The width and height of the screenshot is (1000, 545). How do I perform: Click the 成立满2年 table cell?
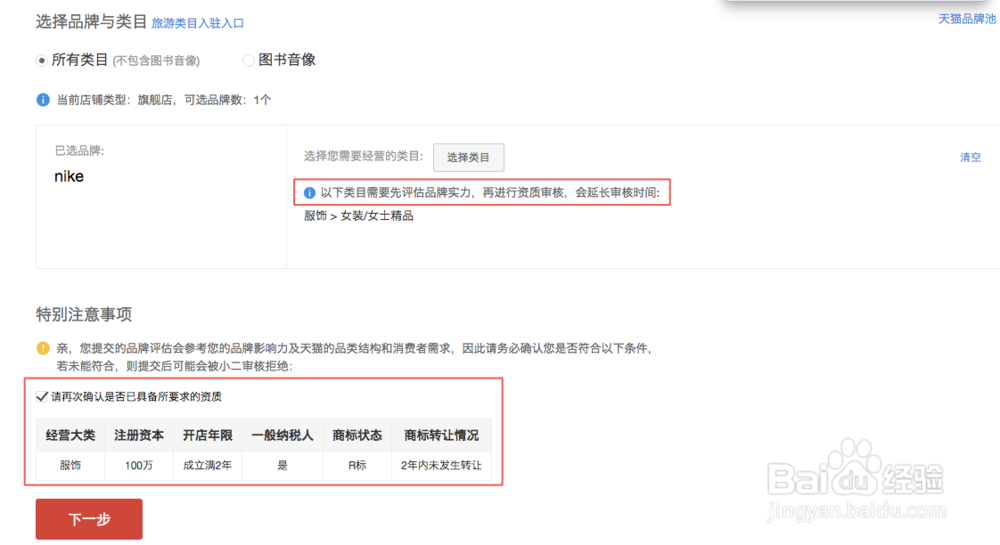point(208,465)
